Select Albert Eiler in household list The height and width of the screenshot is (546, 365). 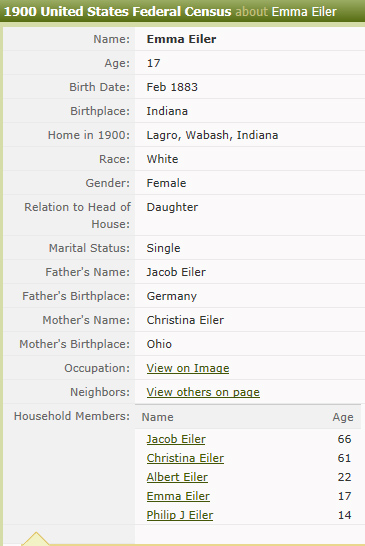[177, 477]
